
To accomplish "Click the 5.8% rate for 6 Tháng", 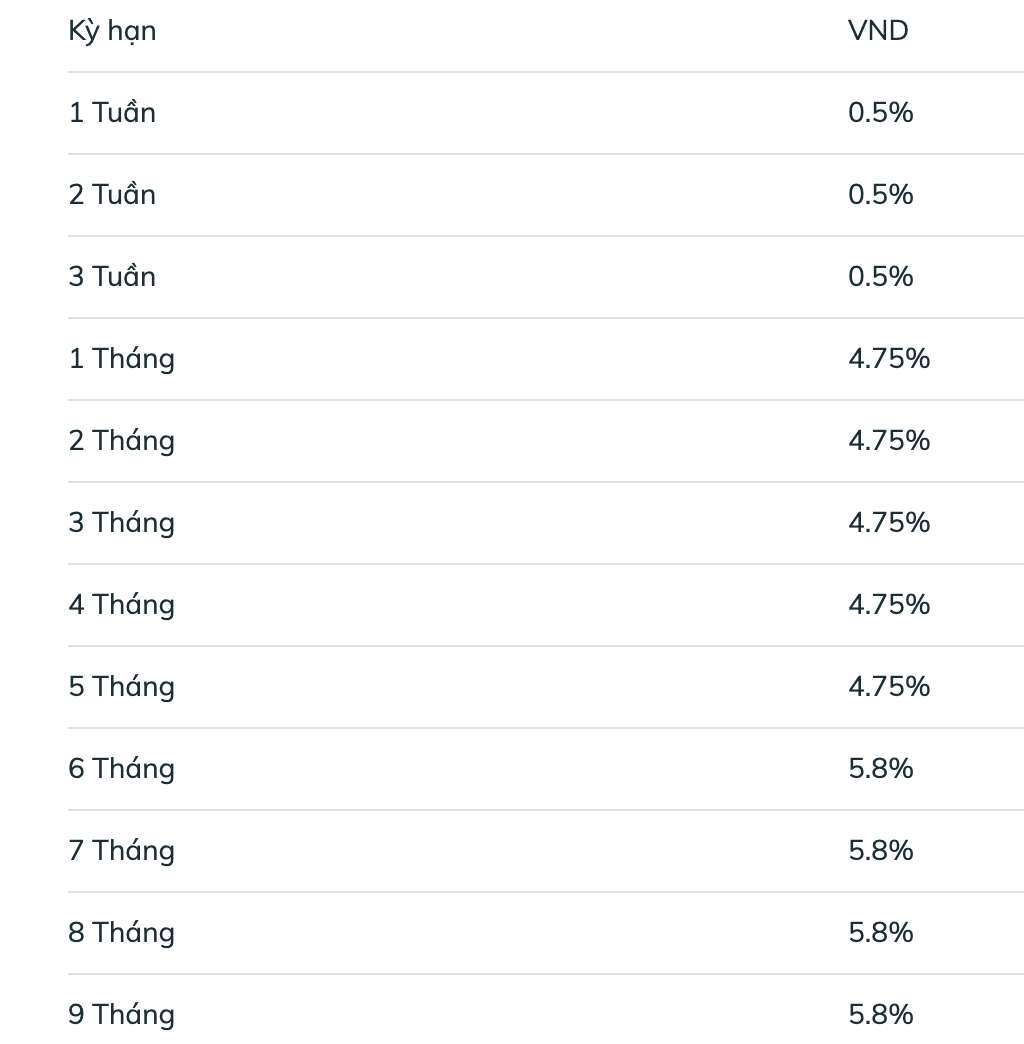I will (x=880, y=769).
